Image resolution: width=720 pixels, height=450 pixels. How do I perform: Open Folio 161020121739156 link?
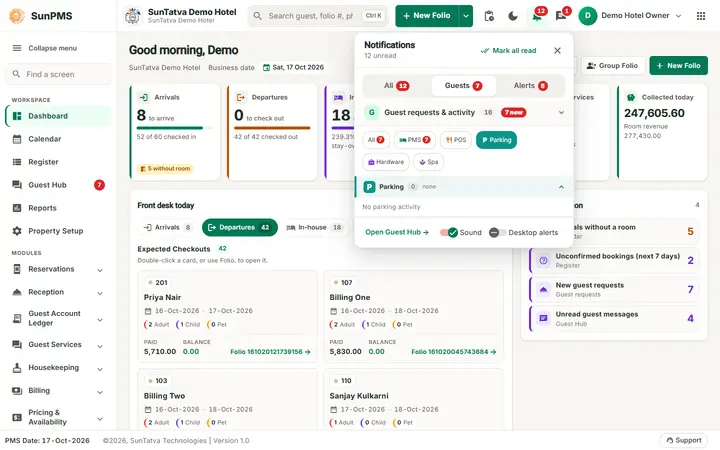click(270, 352)
